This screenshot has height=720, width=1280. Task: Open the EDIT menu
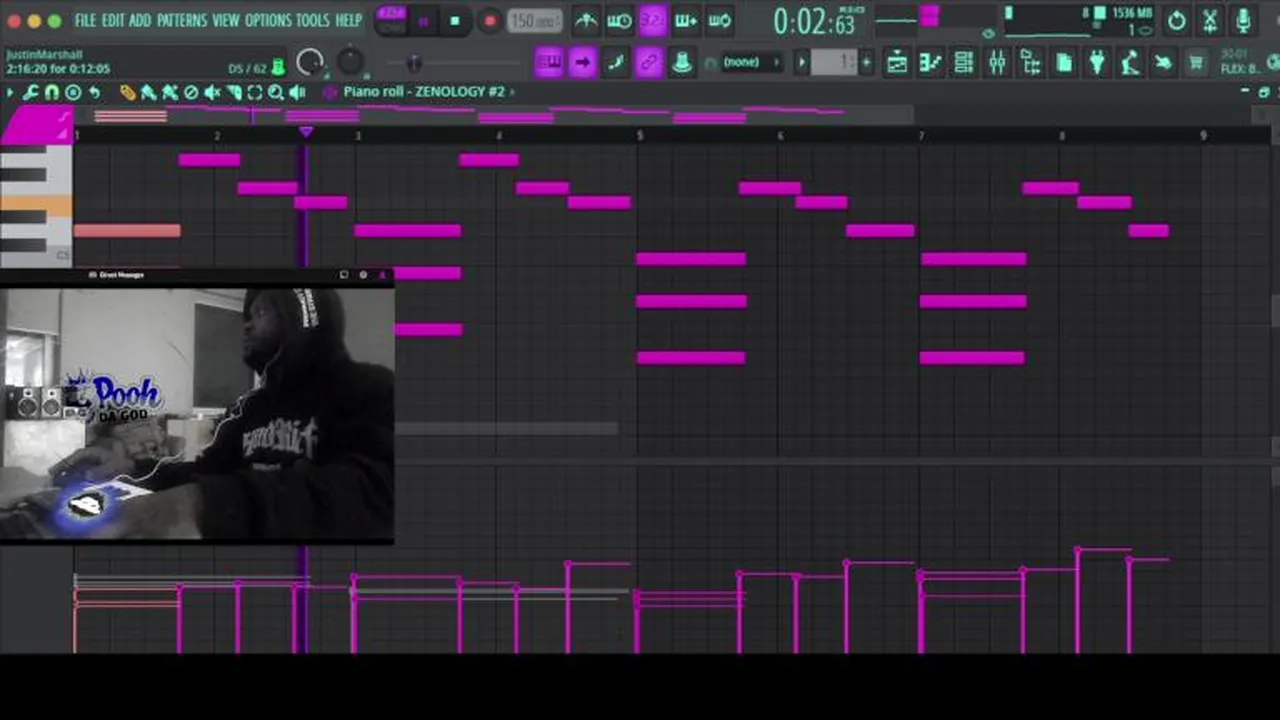112,20
